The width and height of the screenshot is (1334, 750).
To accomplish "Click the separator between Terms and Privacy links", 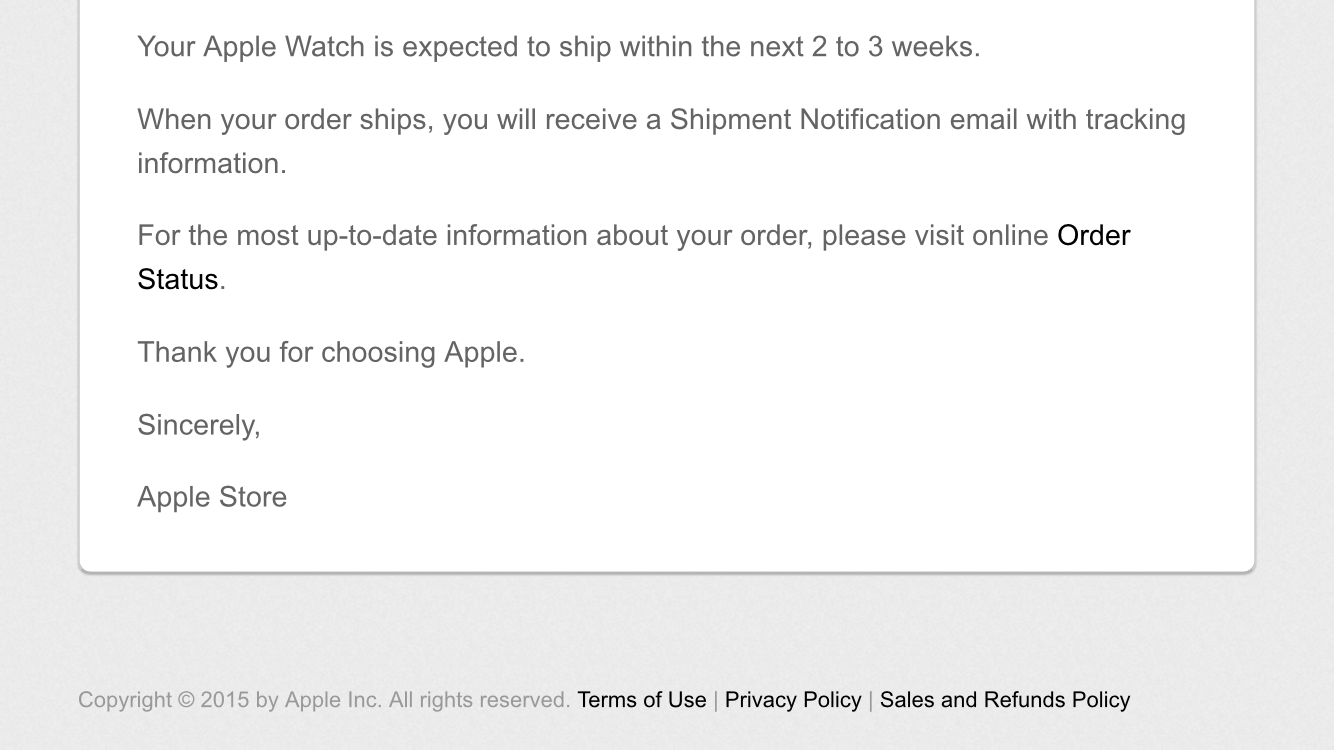I will point(716,700).
